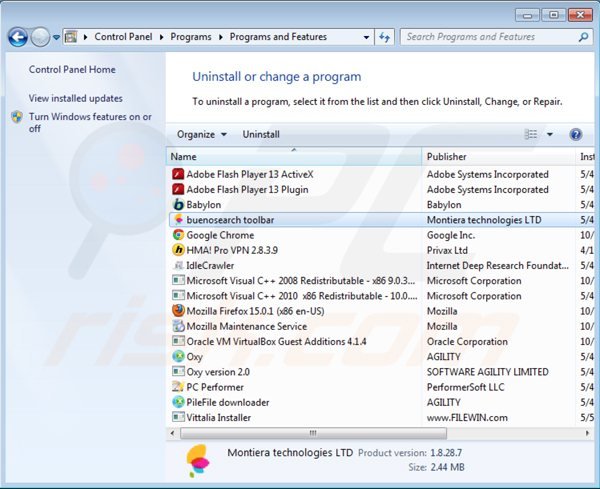This screenshot has width=600, height=489.
Task: Click Oracle Corporation publisher cell
Action: pyautogui.click(x=467, y=341)
